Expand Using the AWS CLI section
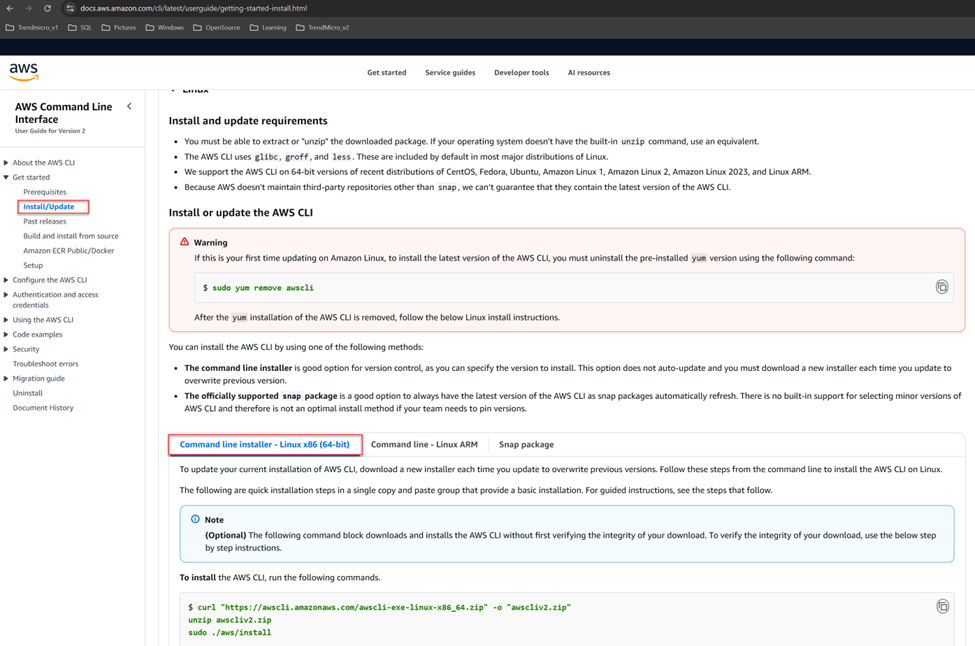 point(6,320)
